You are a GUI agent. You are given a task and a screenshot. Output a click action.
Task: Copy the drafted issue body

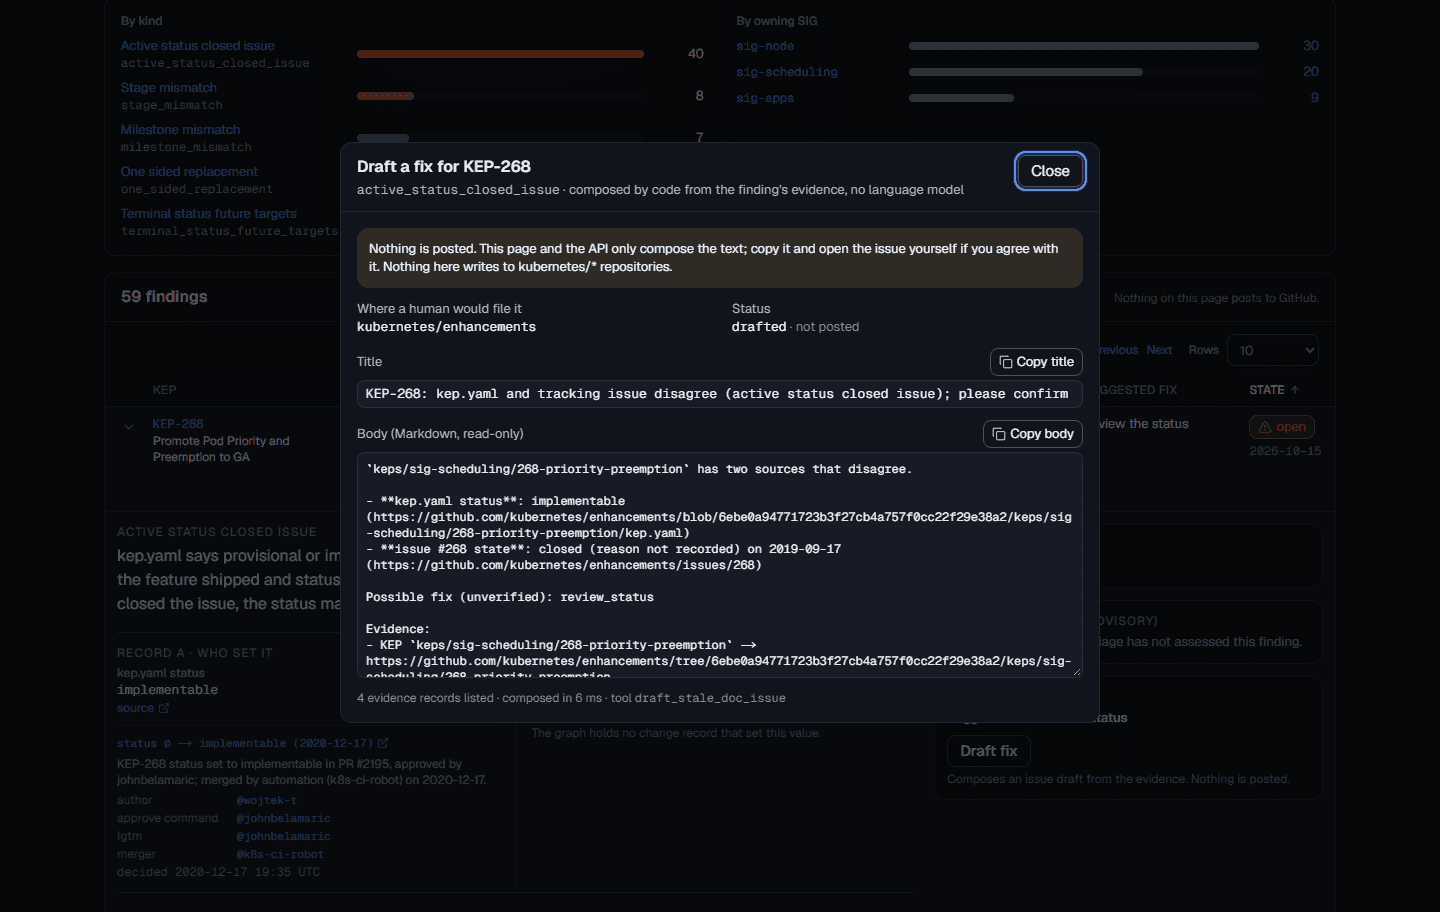tap(1033, 434)
